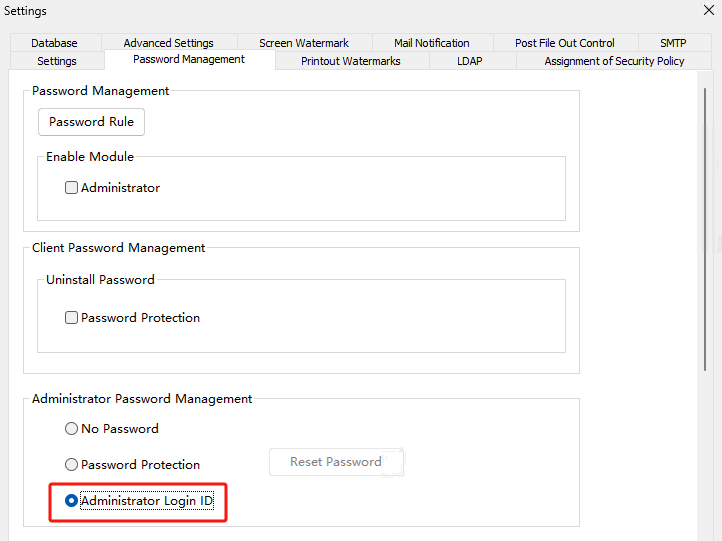Tick Password Protection checkbox under Uninstall Password
This screenshot has height=541, width=722.
pyautogui.click(x=72, y=318)
